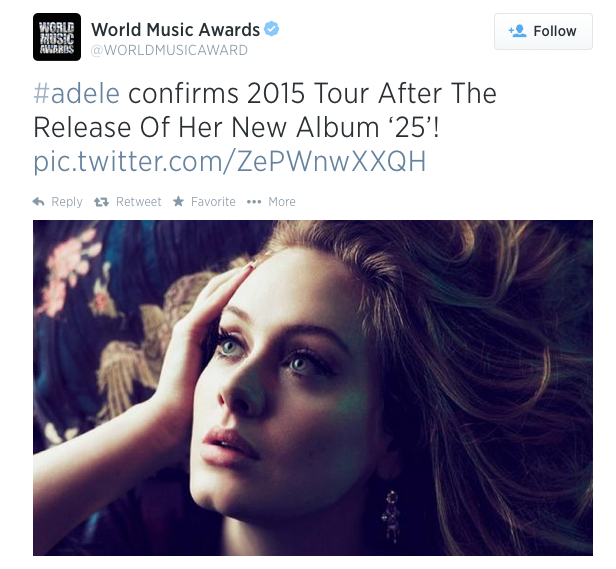Select the Retweet text label
The image size is (616, 569).
point(139,202)
